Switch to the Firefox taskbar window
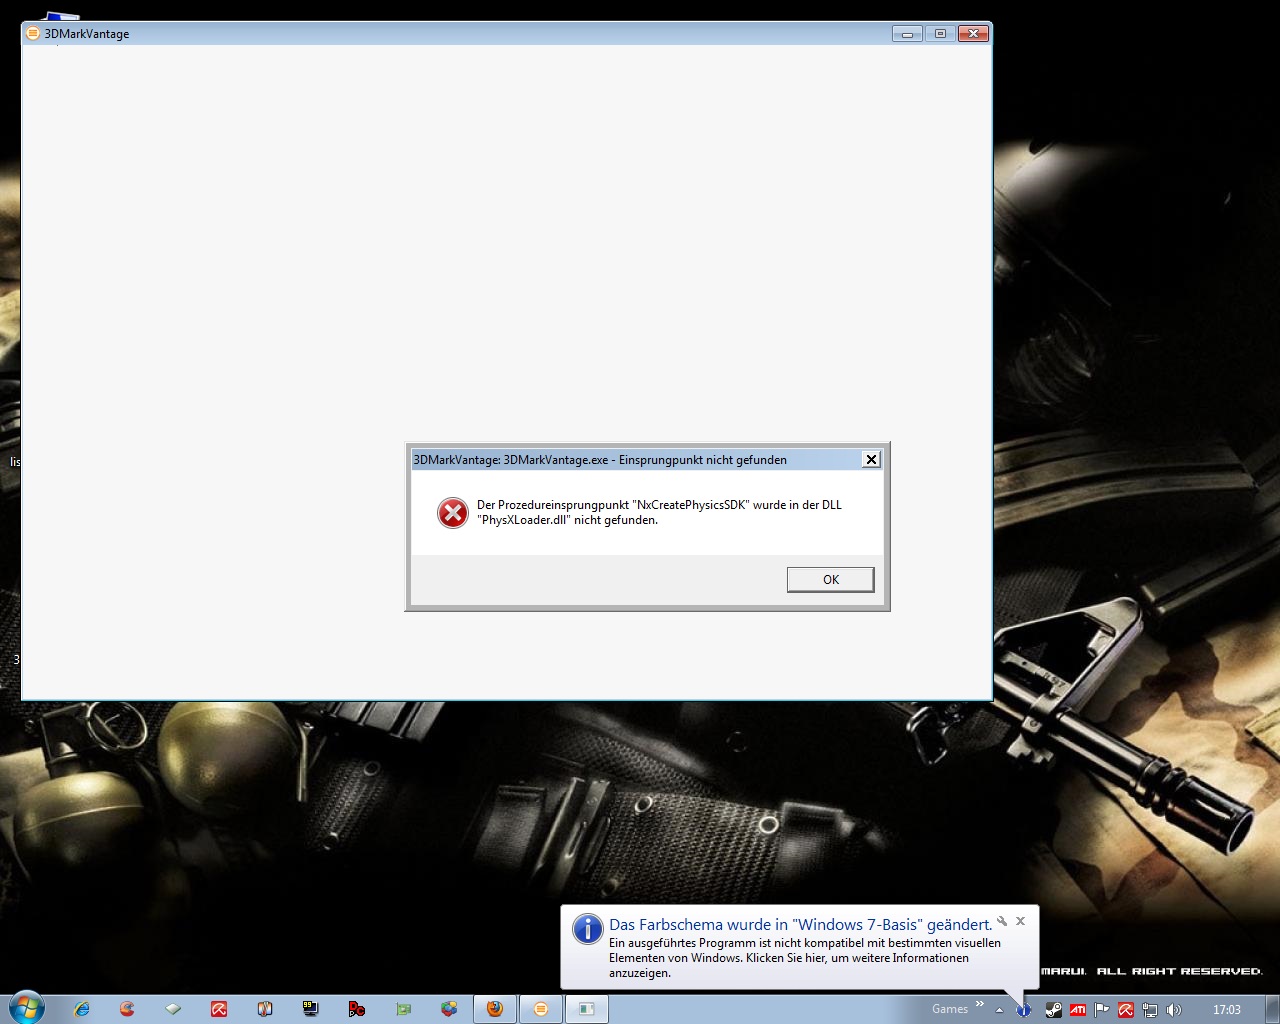This screenshot has height=1024, width=1280. 495,1009
